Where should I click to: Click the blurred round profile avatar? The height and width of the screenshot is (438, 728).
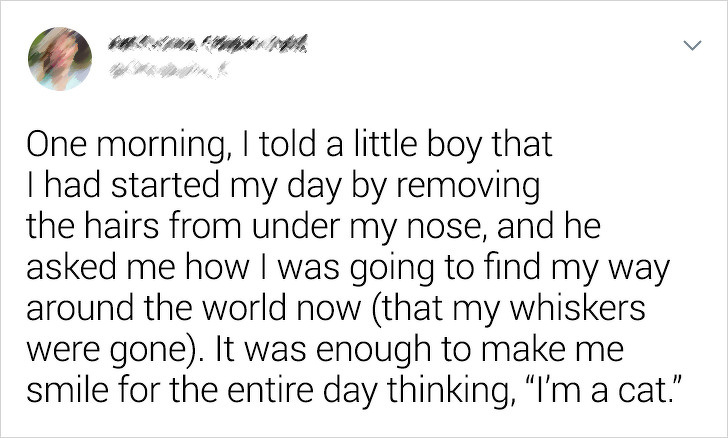point(60,59)
